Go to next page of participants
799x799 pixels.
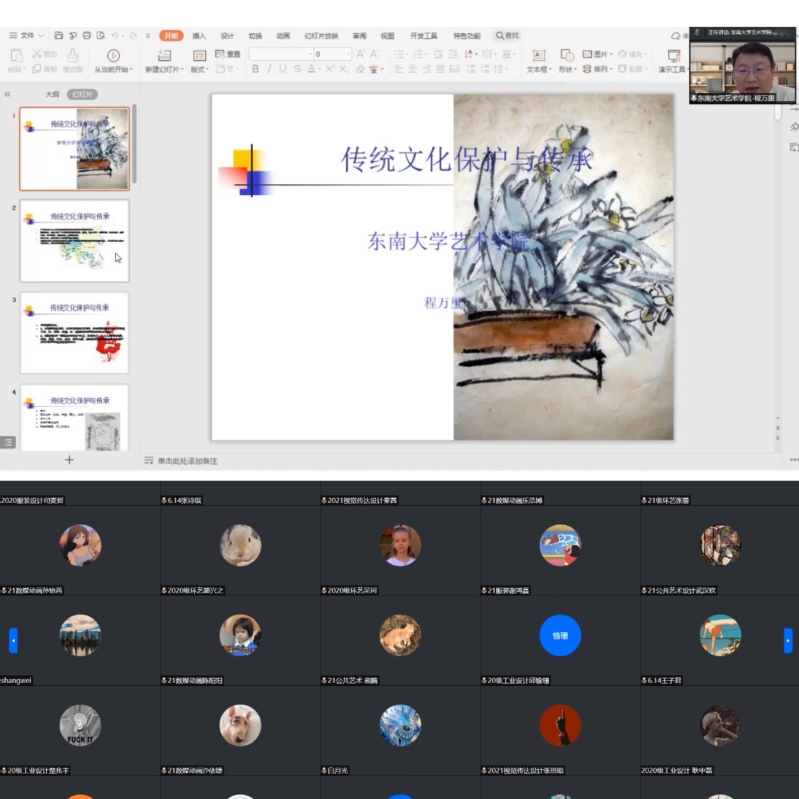click(788, 640)
